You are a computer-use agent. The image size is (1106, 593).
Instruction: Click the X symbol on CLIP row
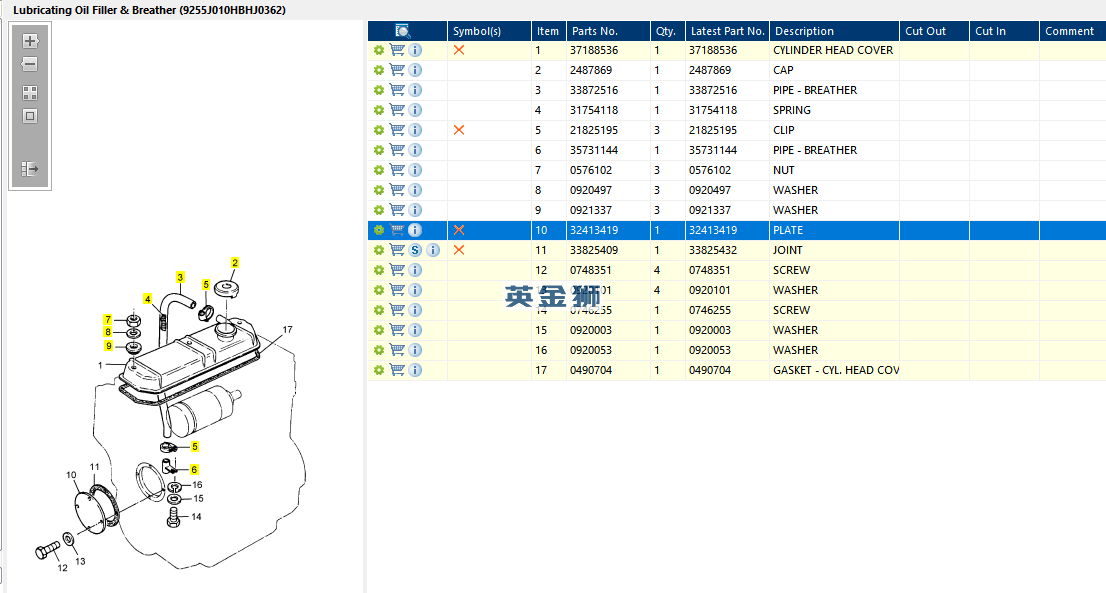[x=458, y=130]
